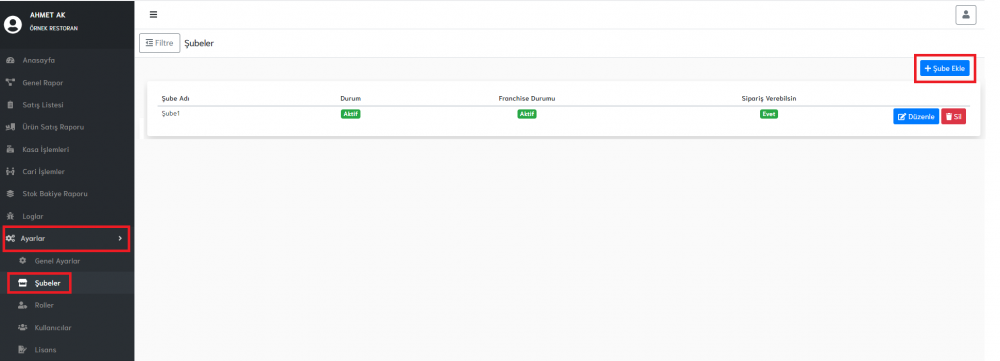Screen dimensions: 1000x361
Task: Delete Şube1 with the Sil button
Action: pos(953,117)
